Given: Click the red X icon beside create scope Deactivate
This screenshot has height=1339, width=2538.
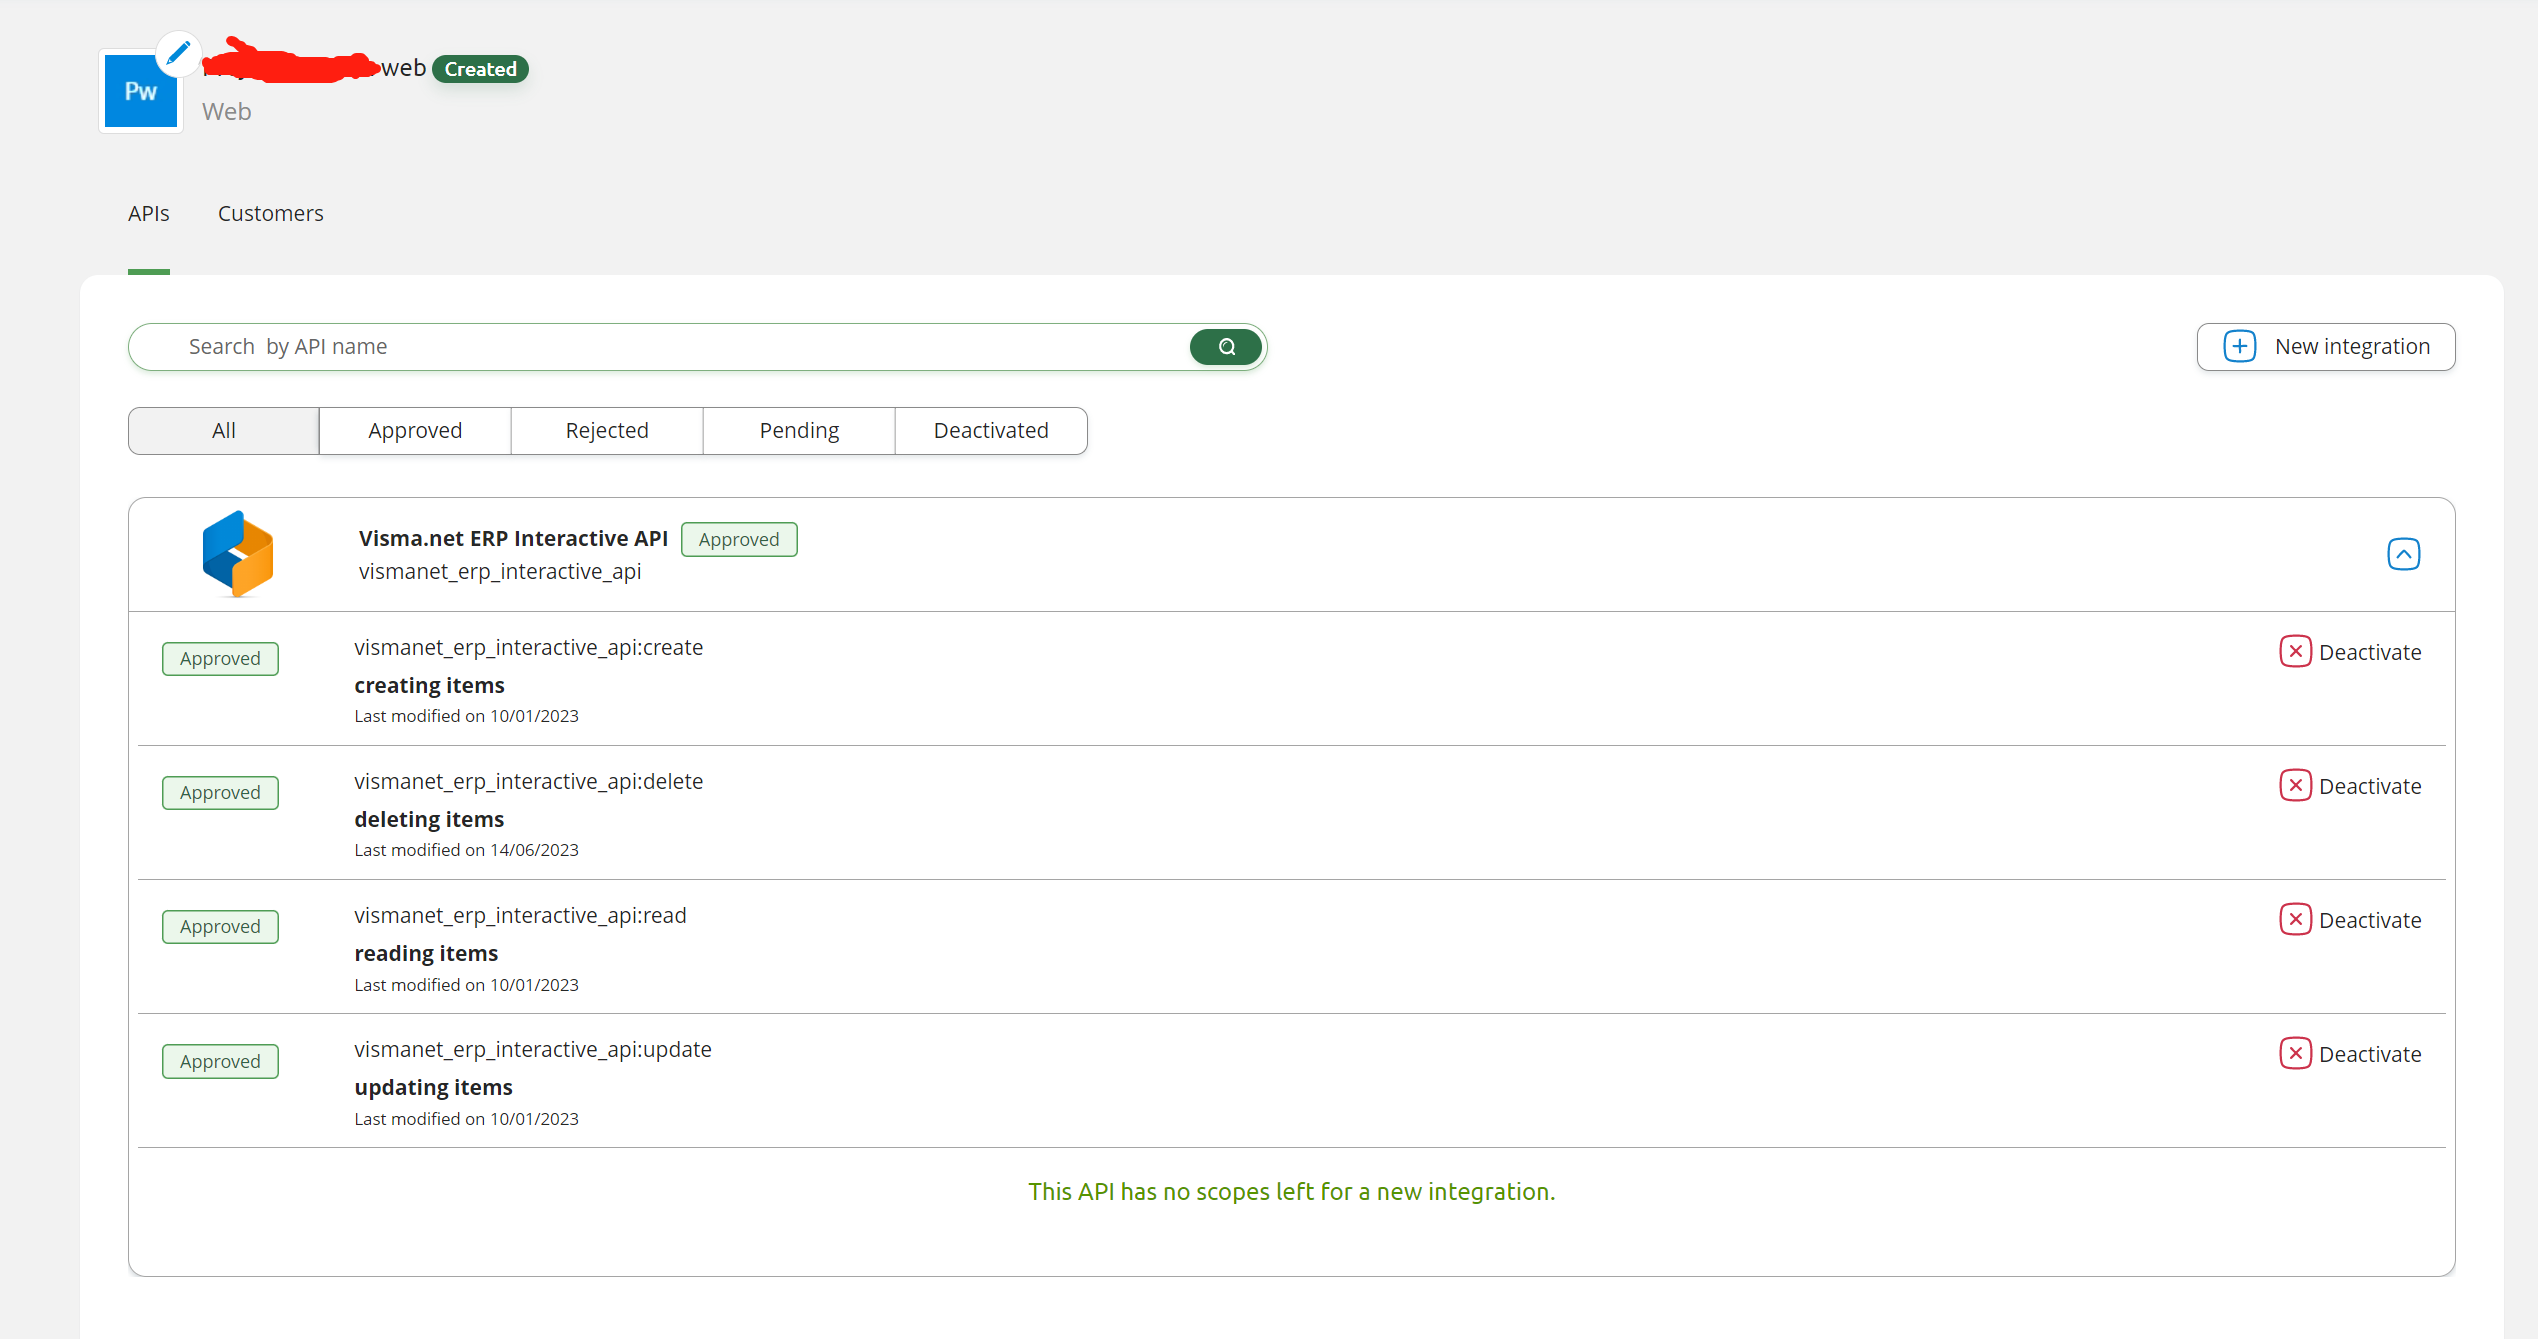Looking at the screenshot, I should coord(2296,651).
